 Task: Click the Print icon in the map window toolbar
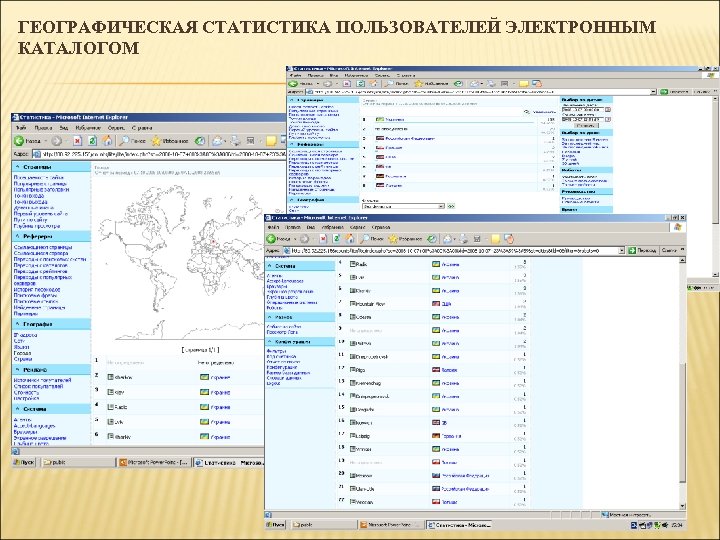[x=236, y=141]
